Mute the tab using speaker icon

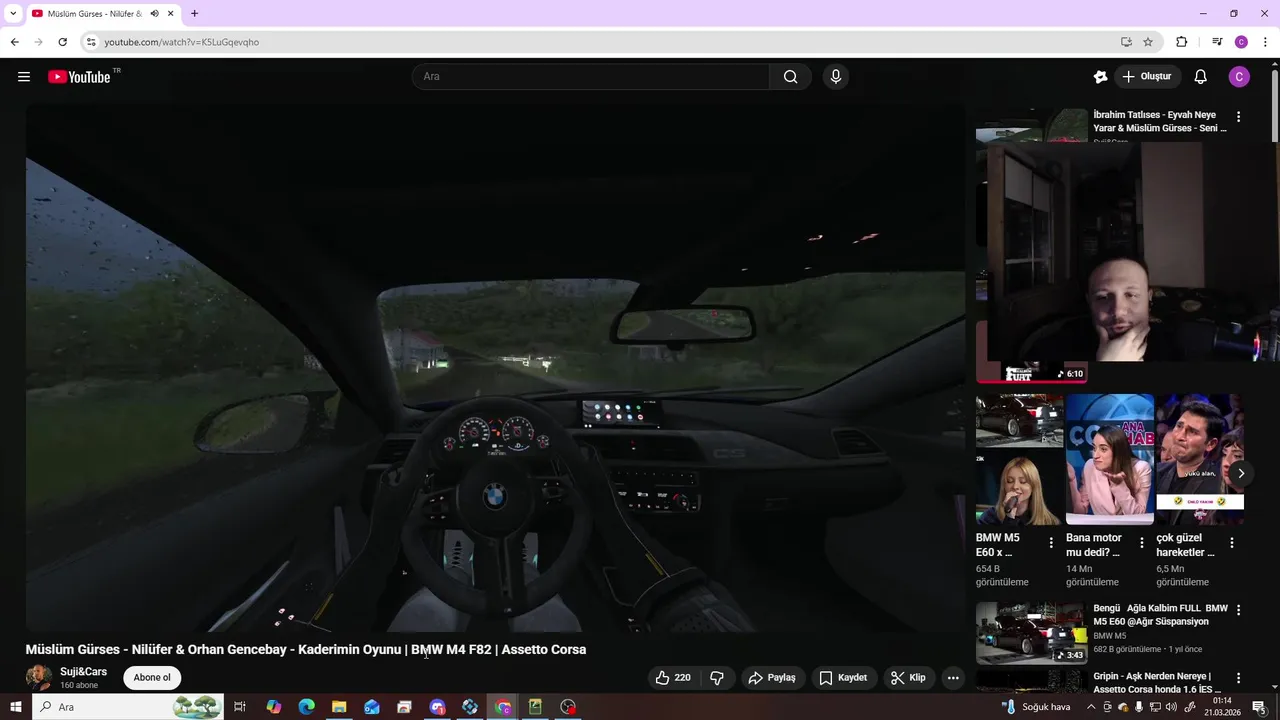[x=154, y=14]
